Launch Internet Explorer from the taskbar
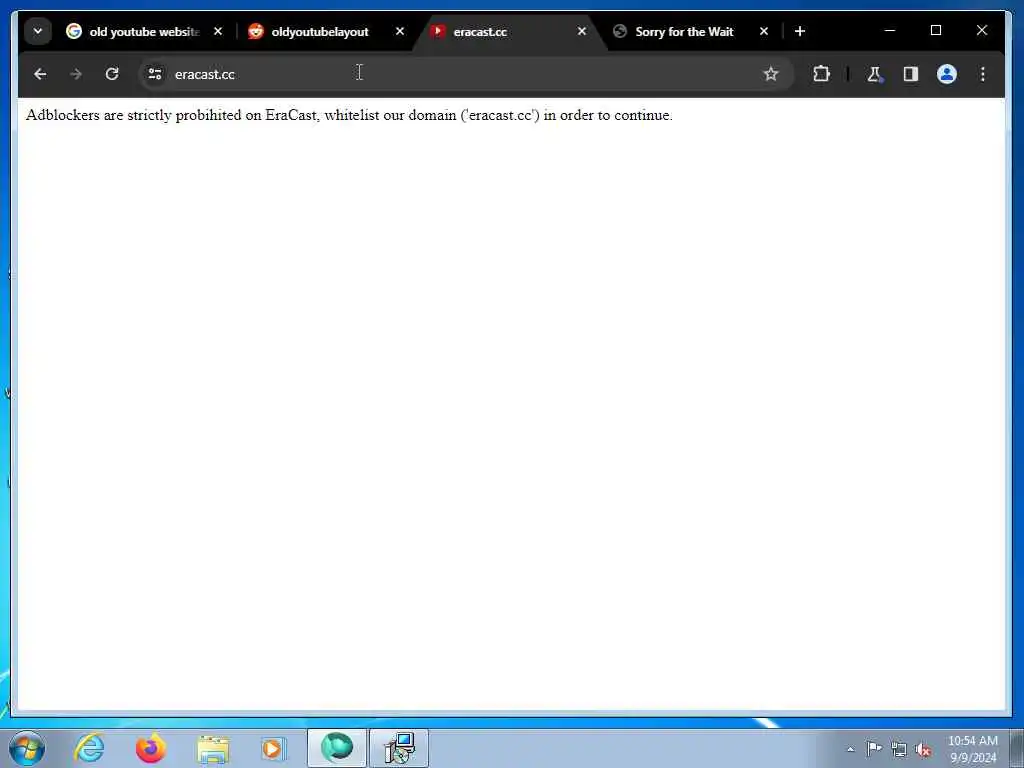Viewport: 1024px width, 768px height. click(89, 748)
